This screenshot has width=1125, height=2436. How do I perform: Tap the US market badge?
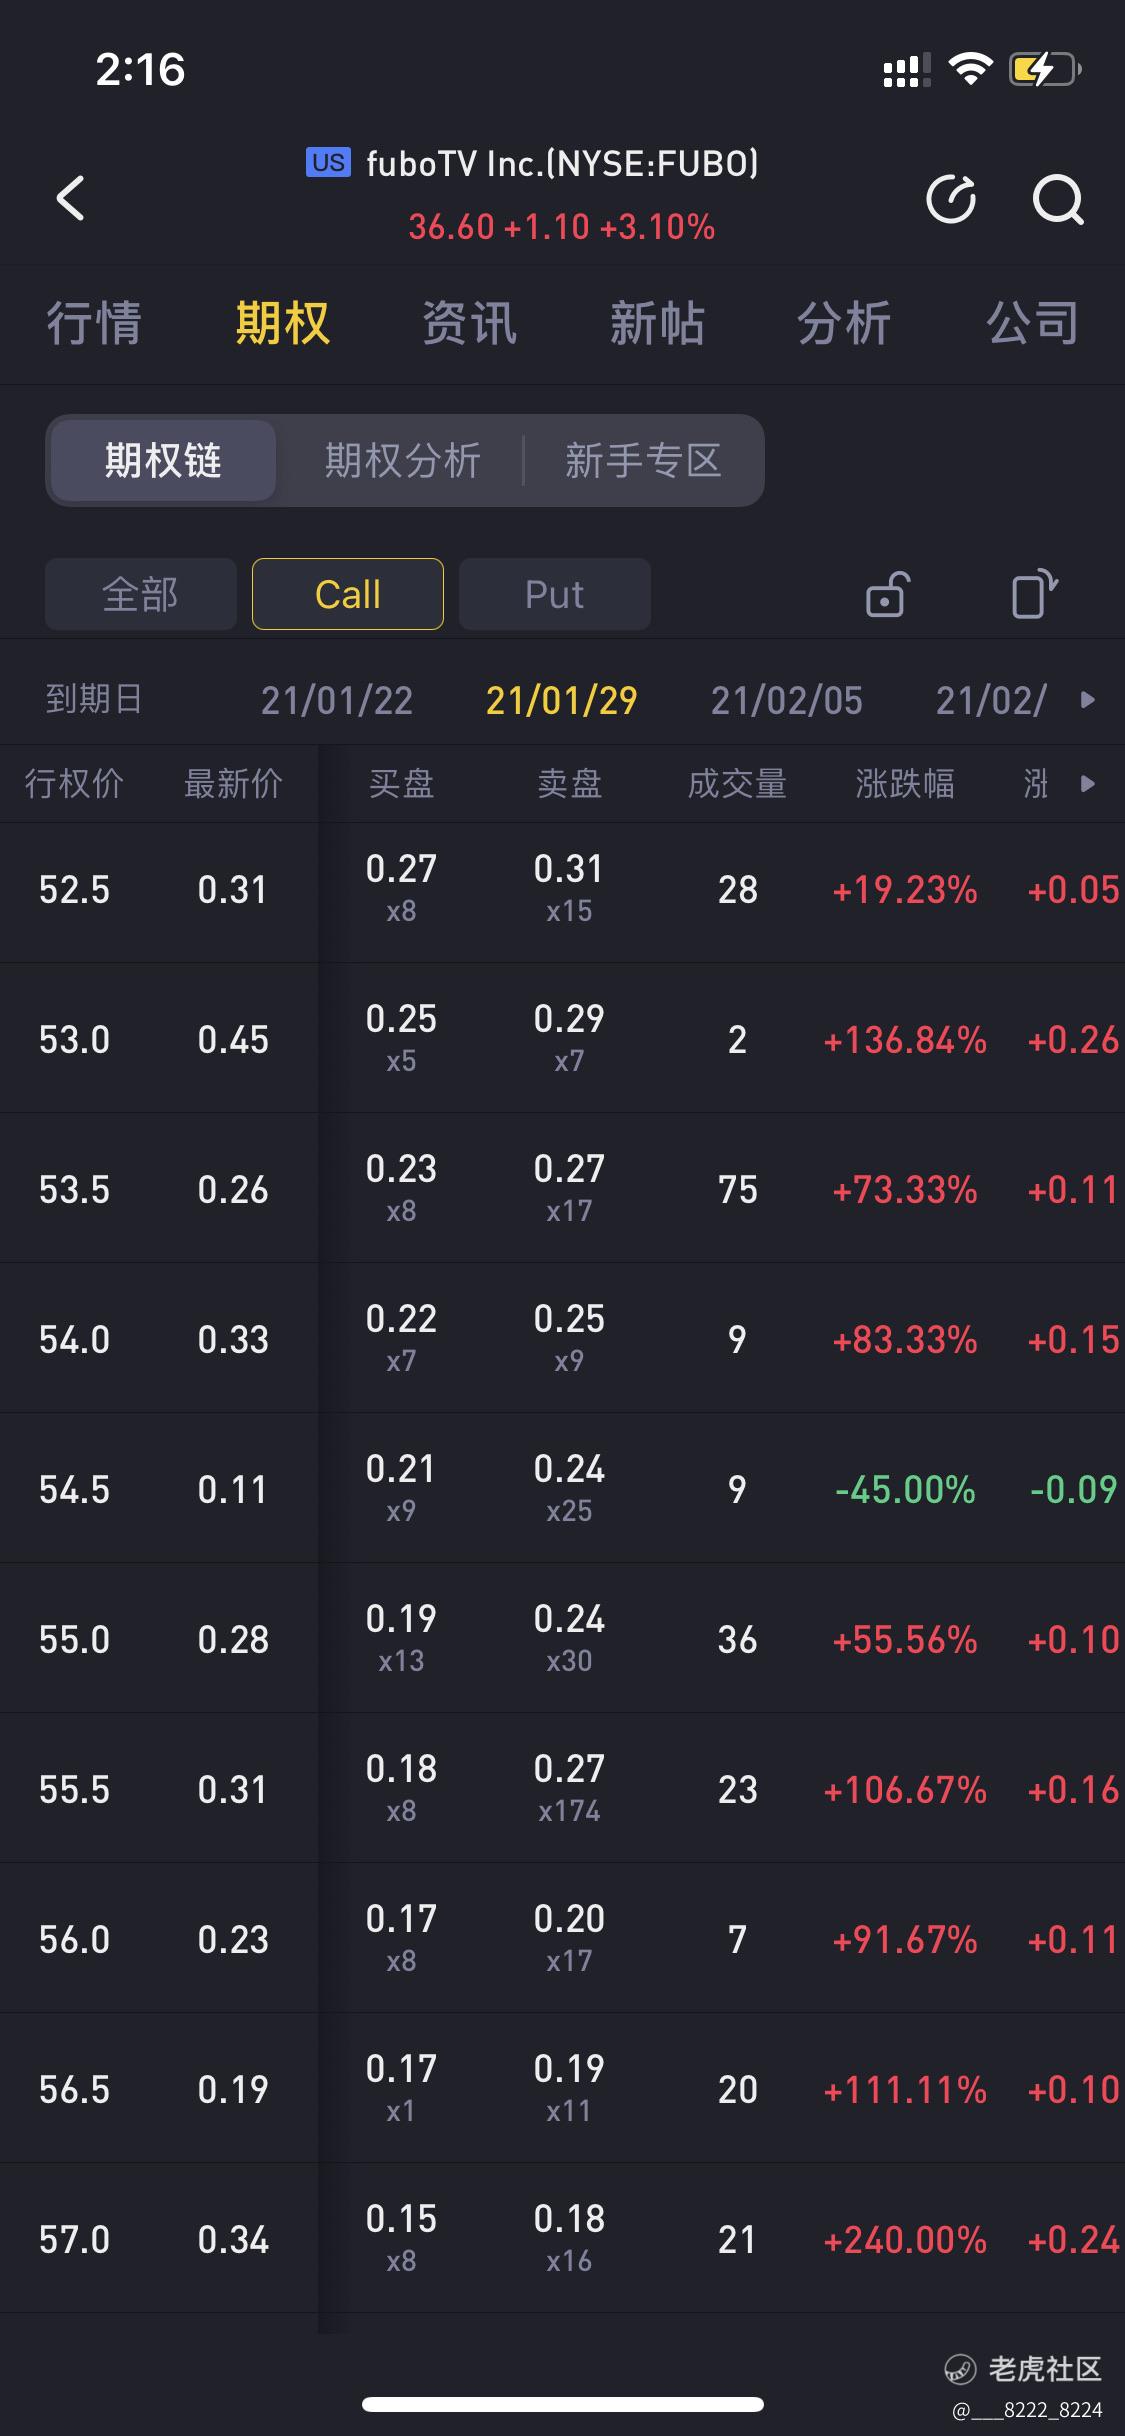click(x=328, y=162)
